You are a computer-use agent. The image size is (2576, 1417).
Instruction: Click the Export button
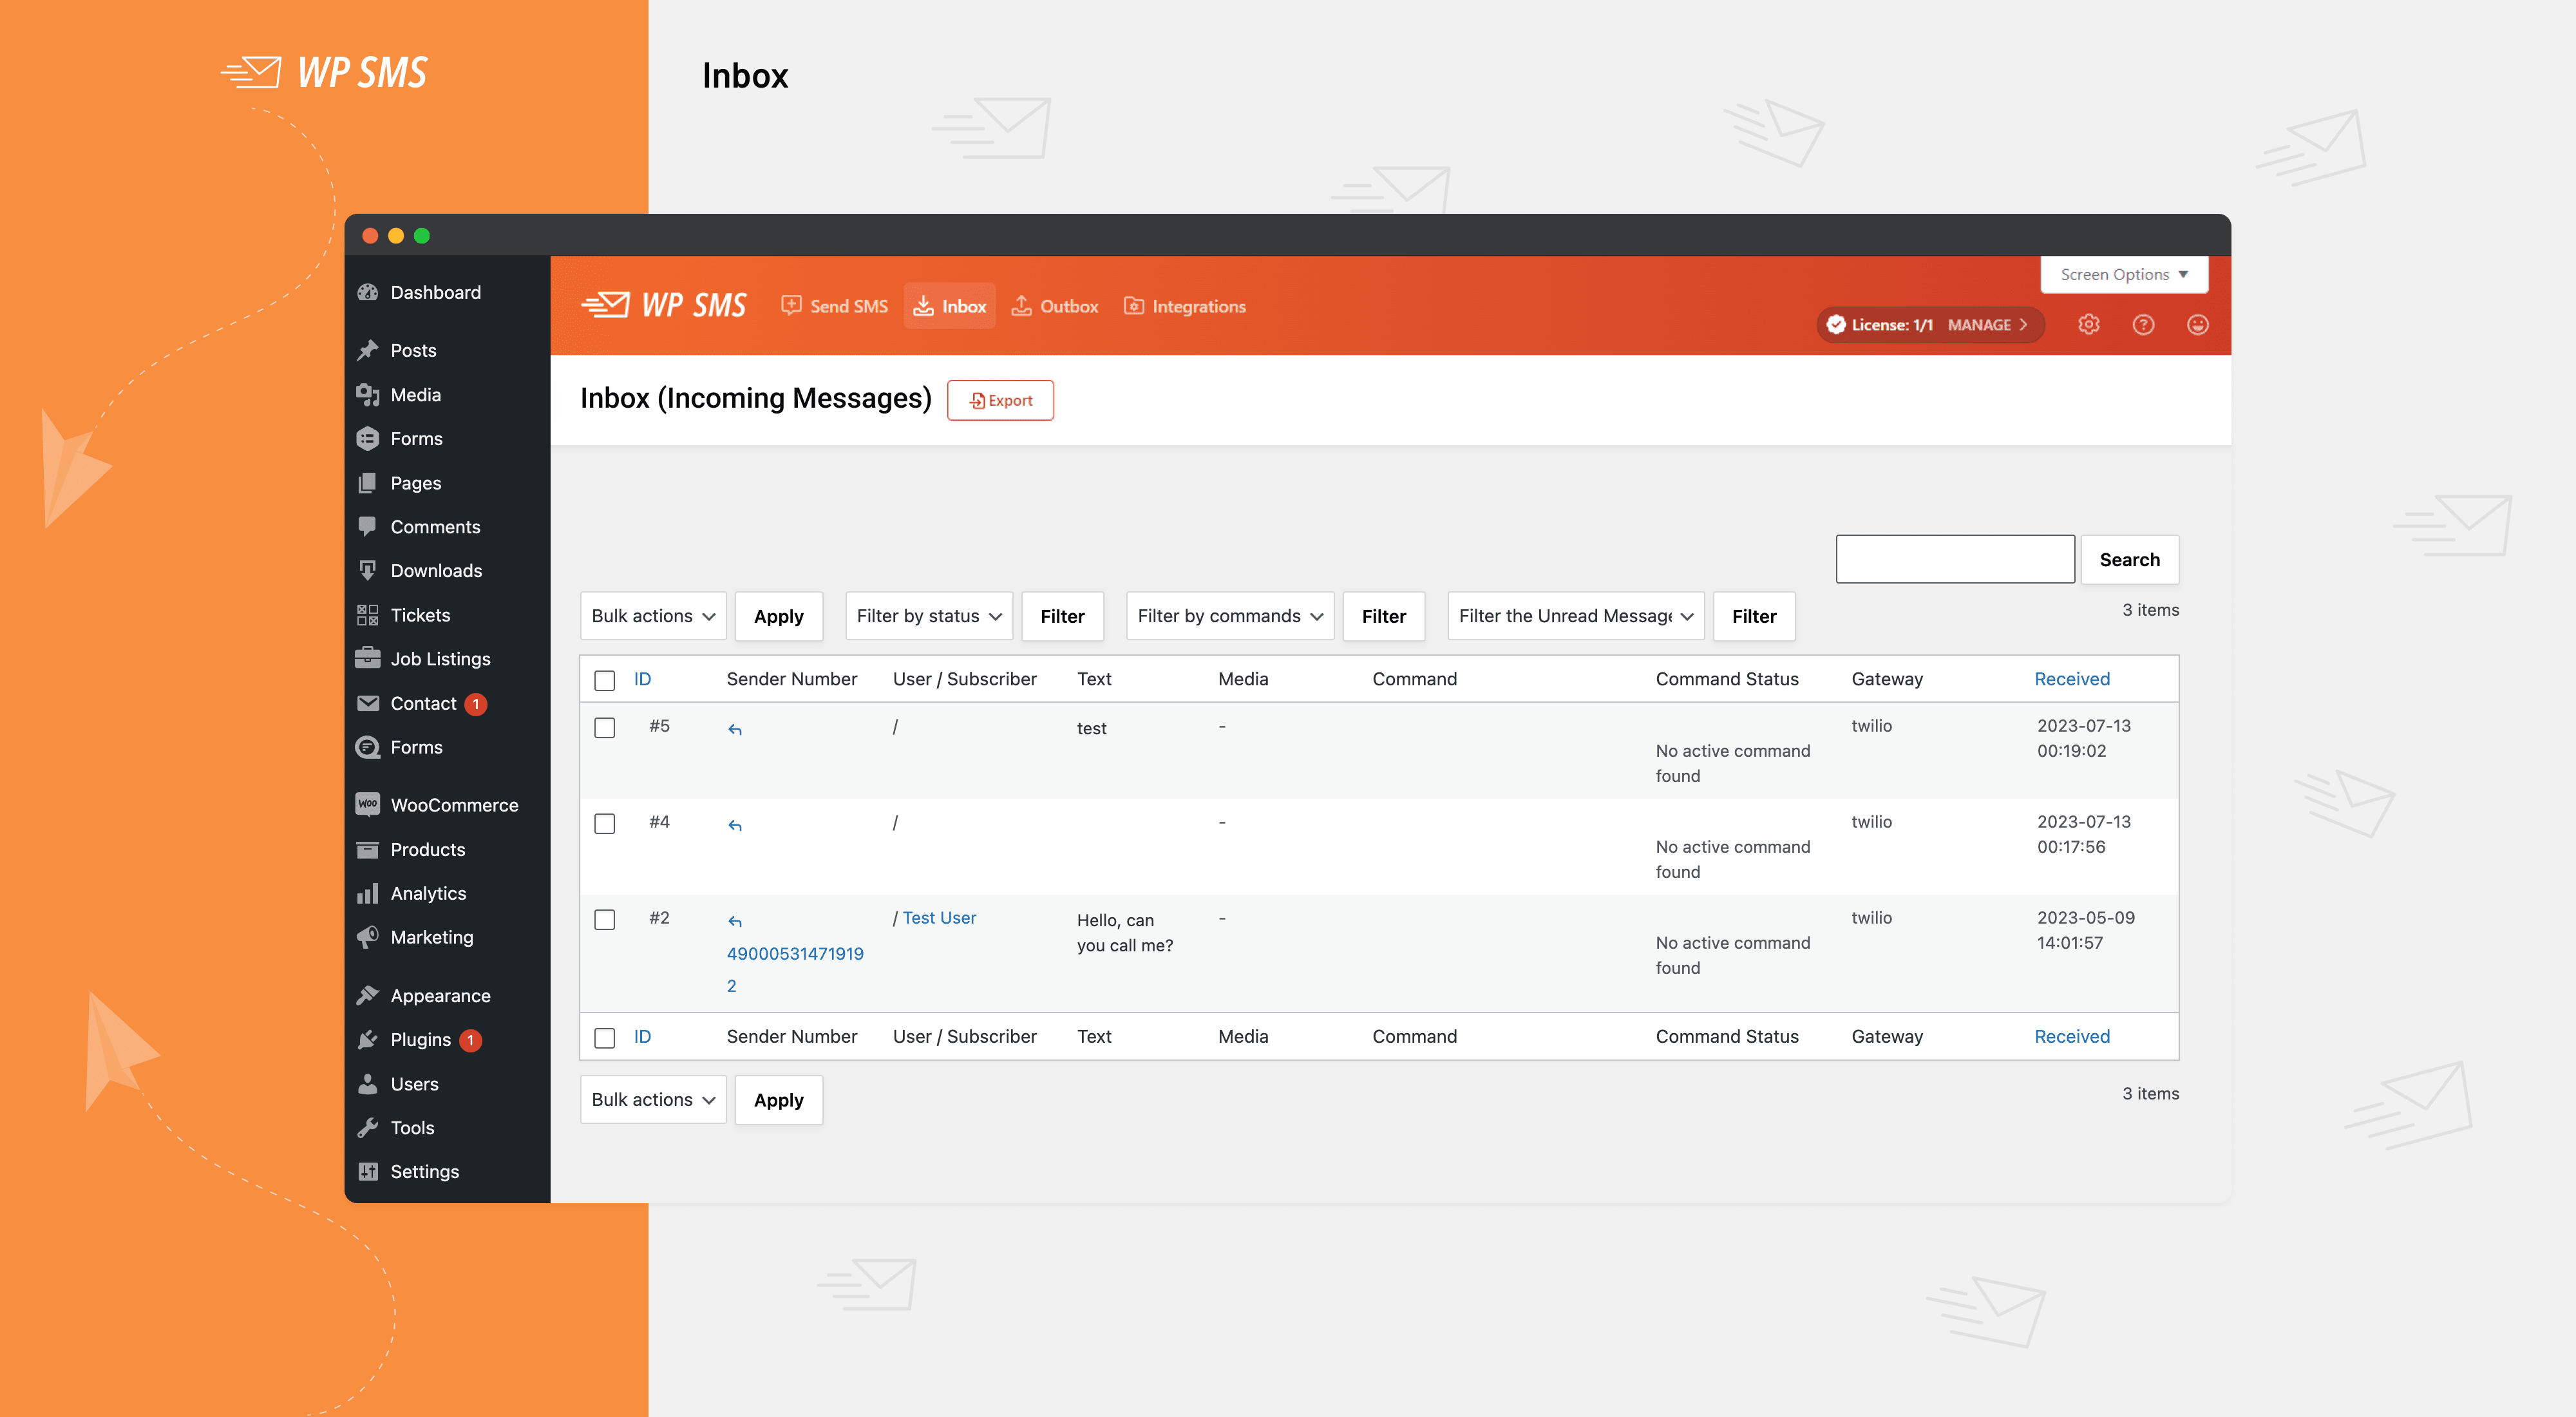(x=1000, y=400)
